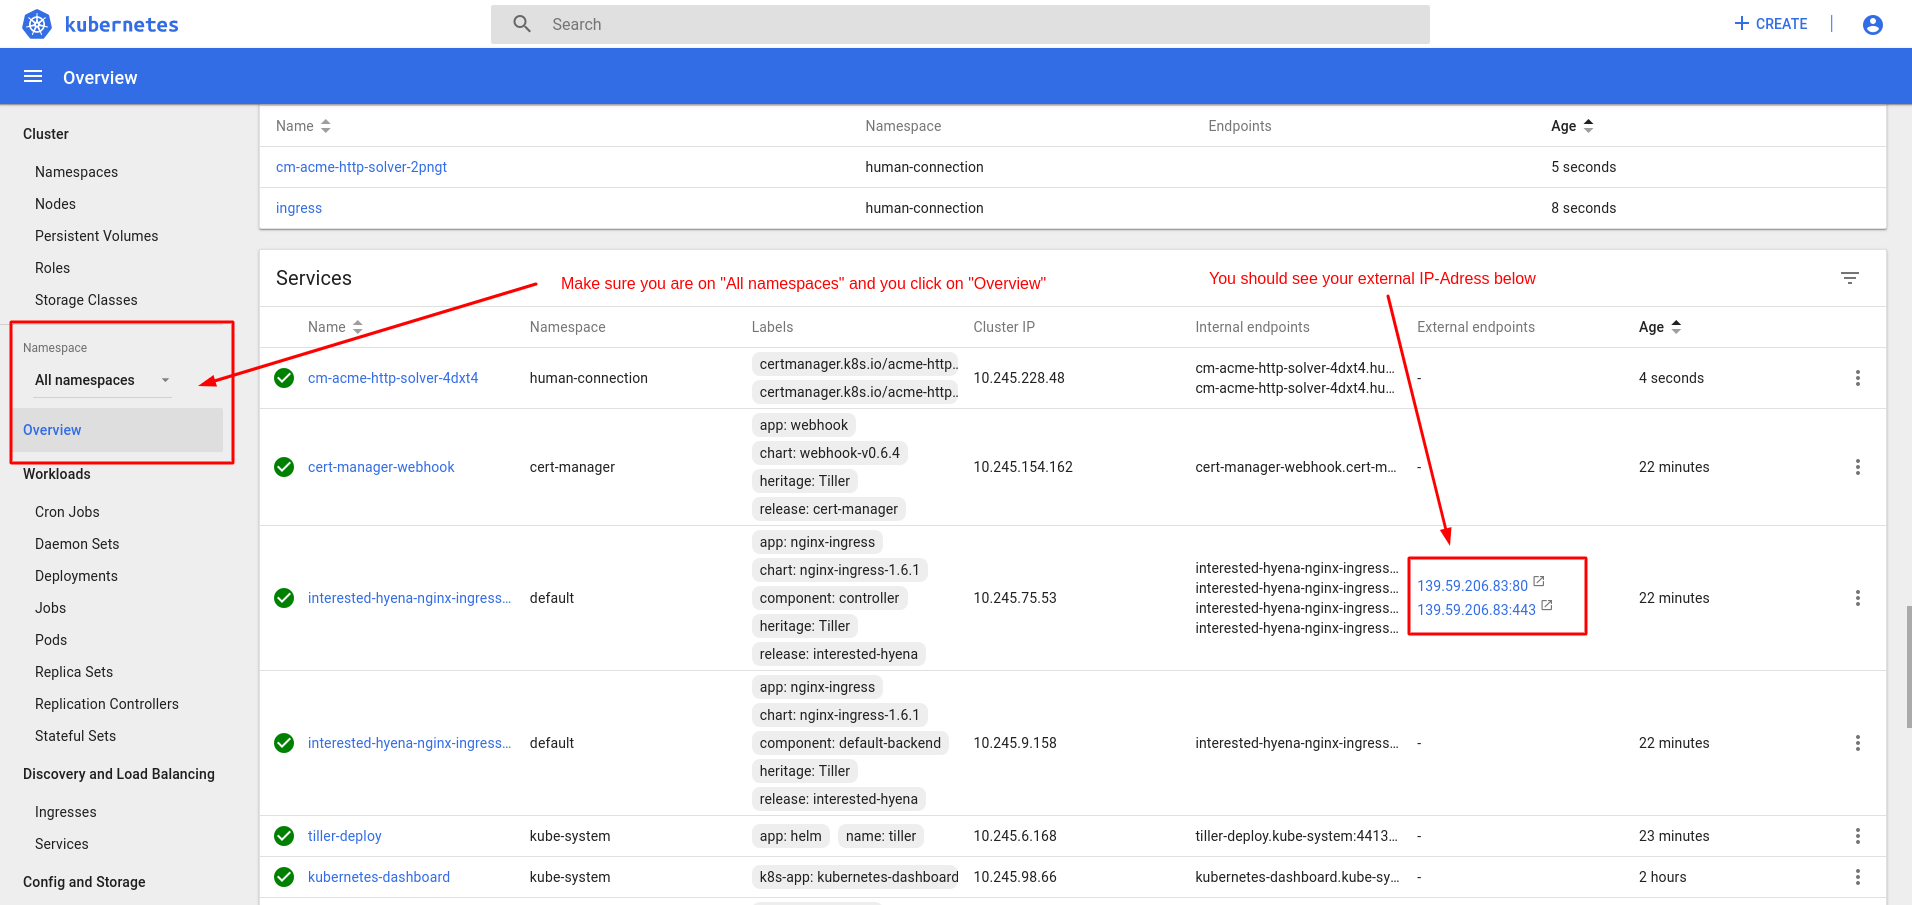Open the external link icon next to 139.59.206.83:443
This screenshot has height=905, width=1912.
tap(1546, 604)
